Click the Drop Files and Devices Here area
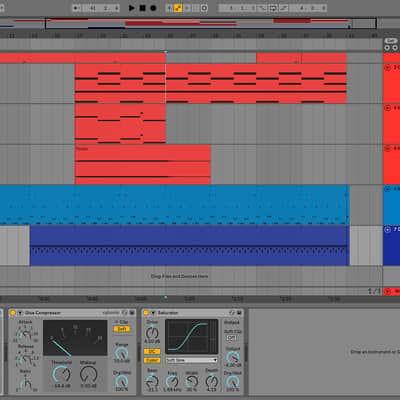Image resolution: width=400 pixels, height=400 pixels. [179, 276]
